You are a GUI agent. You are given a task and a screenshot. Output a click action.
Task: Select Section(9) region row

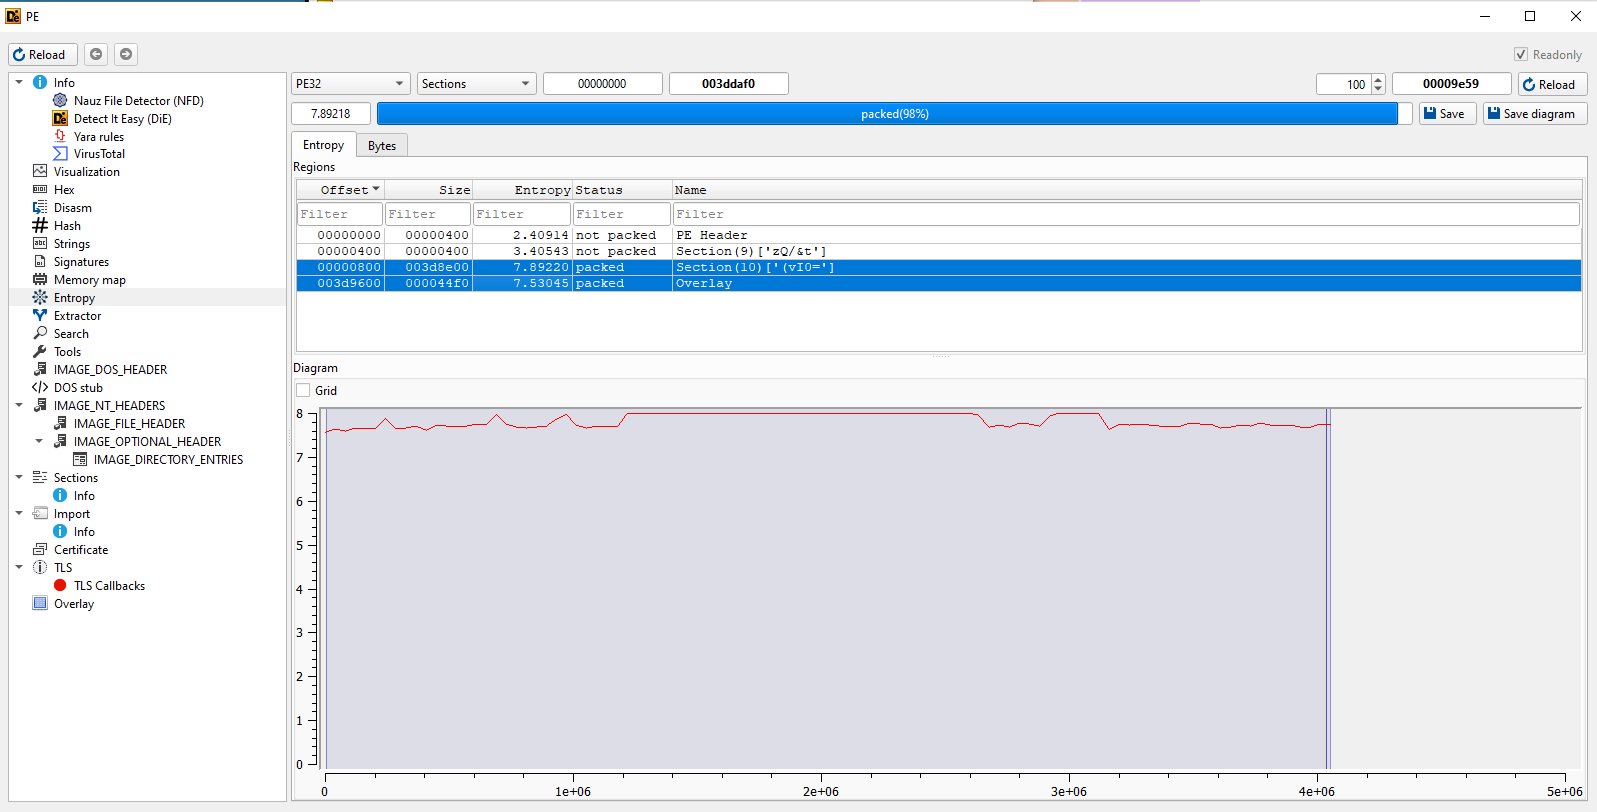(939, 251)
